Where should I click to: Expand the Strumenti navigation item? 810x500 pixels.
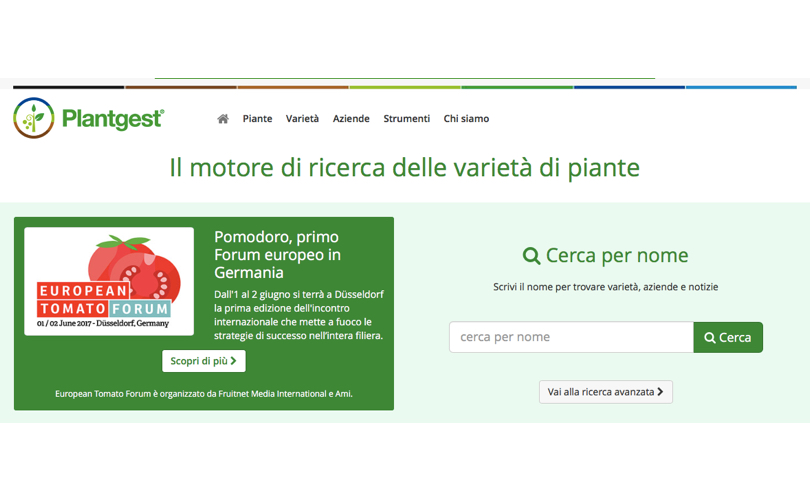click(x=406, y=119)
